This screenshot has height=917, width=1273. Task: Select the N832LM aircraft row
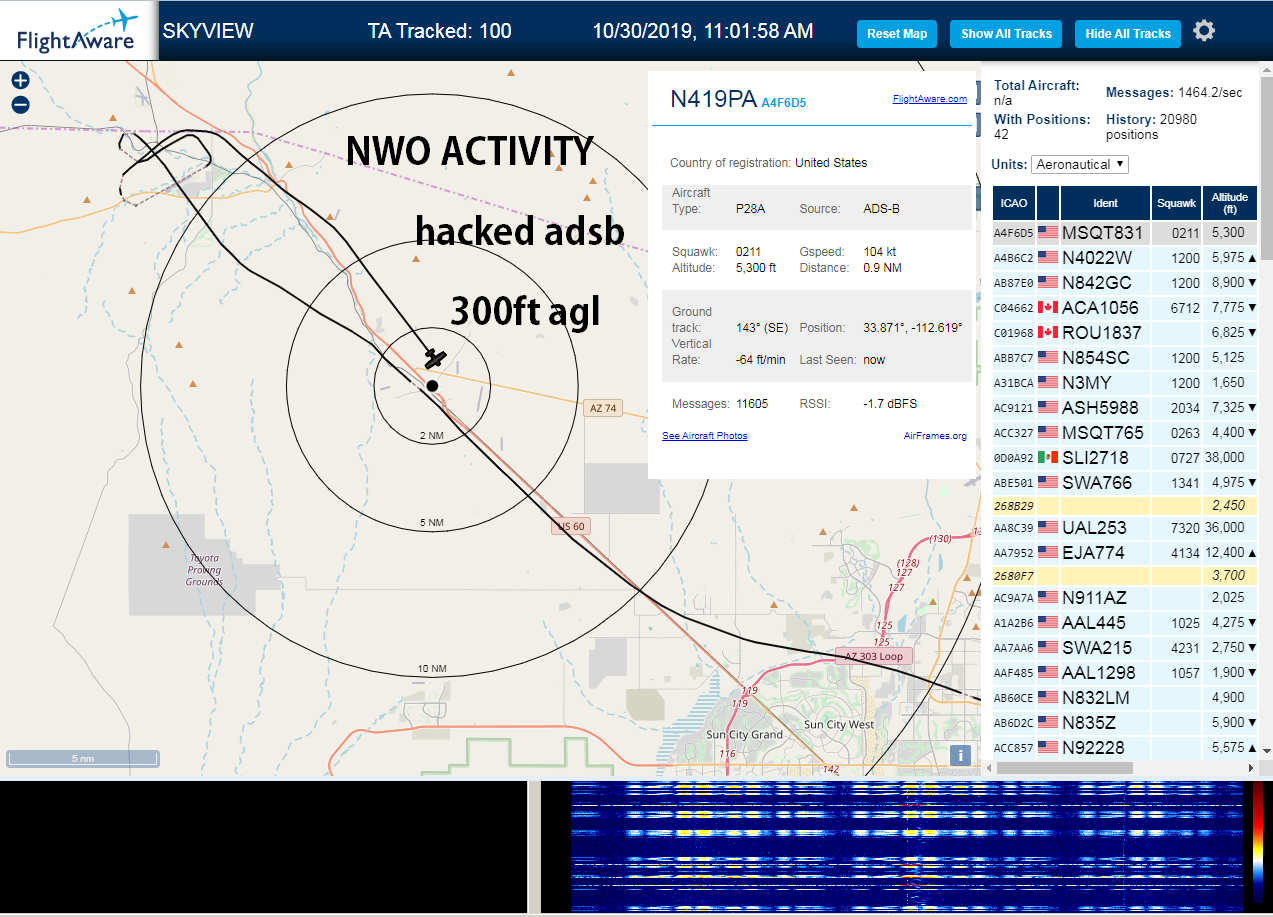(x=1125, y=697)
